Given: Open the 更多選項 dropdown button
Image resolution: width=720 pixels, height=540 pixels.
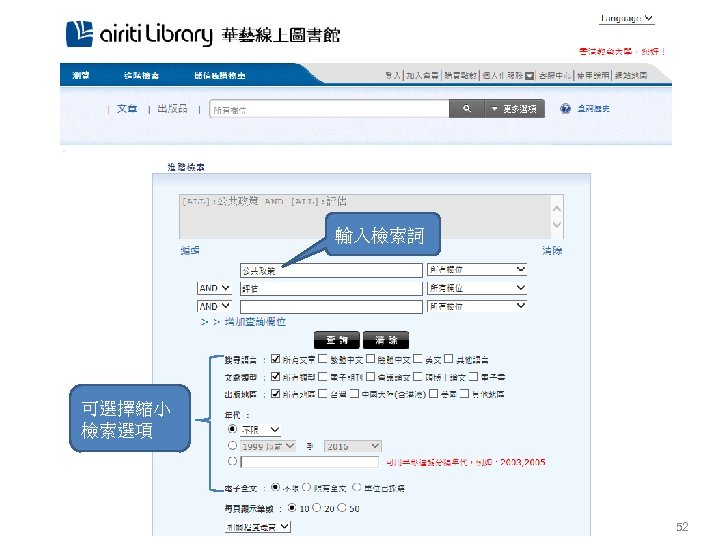Looking at the screenshot, I should click(514, 109).
